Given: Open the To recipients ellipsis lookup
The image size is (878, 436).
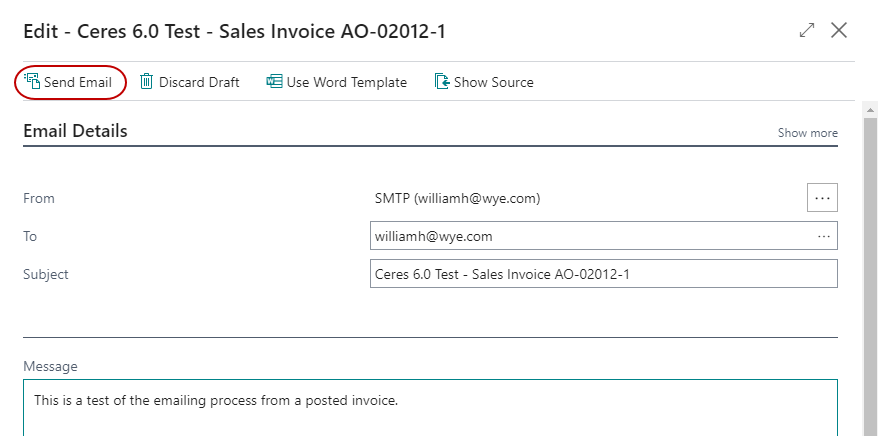Looking at the screenshot, I should [824, 236].
